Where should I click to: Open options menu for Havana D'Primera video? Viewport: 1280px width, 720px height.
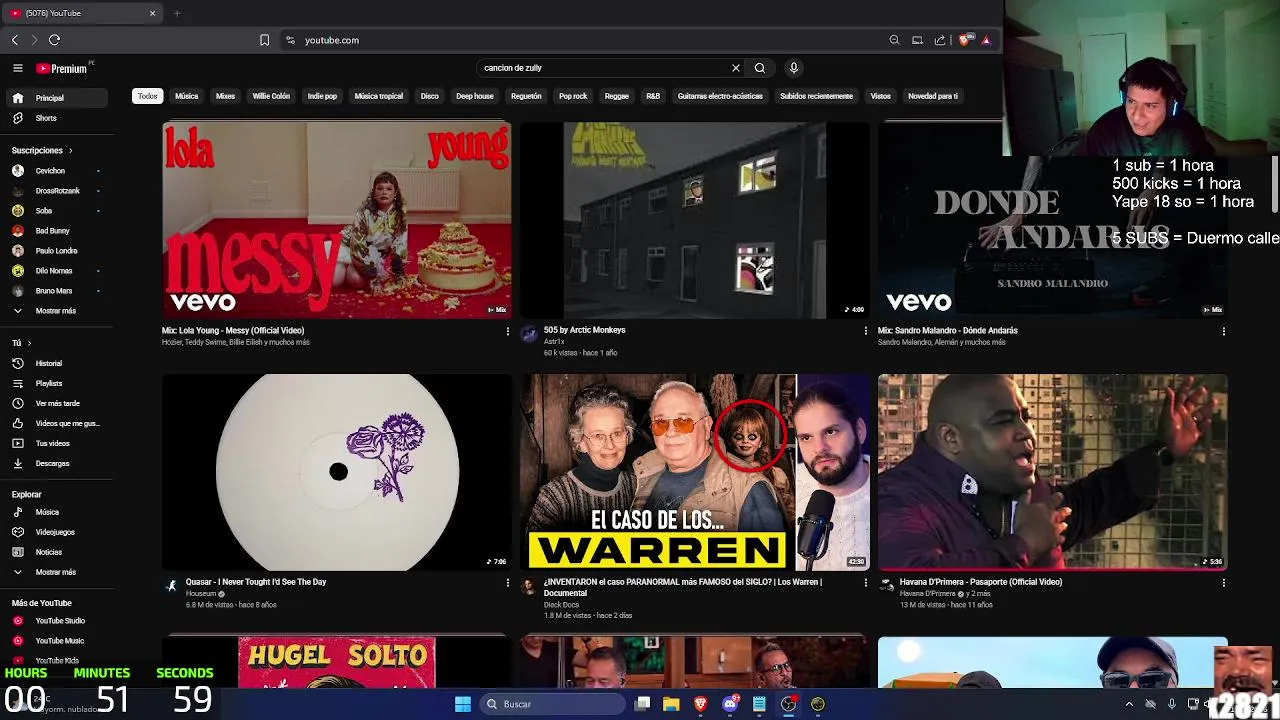pyautogui.click(x=1223, y=583)
